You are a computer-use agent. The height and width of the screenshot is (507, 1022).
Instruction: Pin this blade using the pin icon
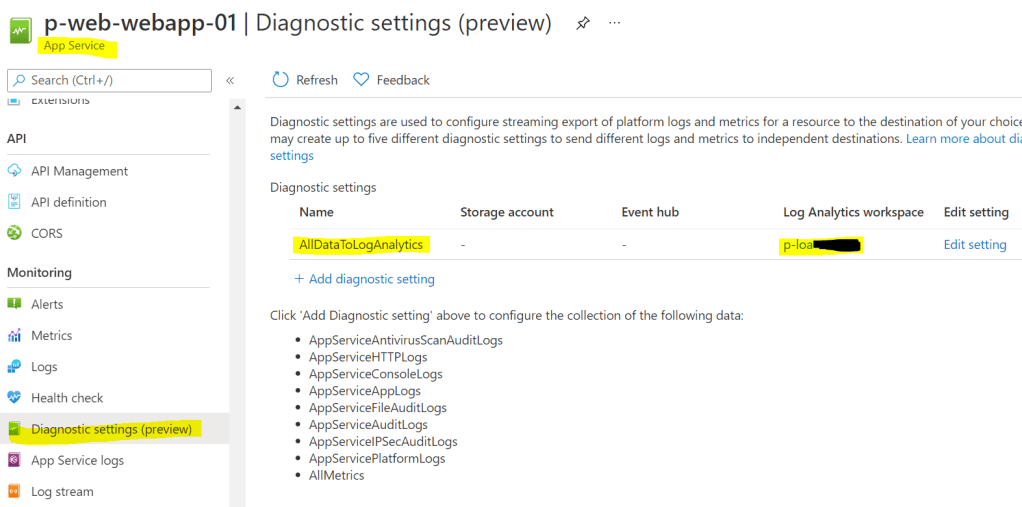coord(583,23)
